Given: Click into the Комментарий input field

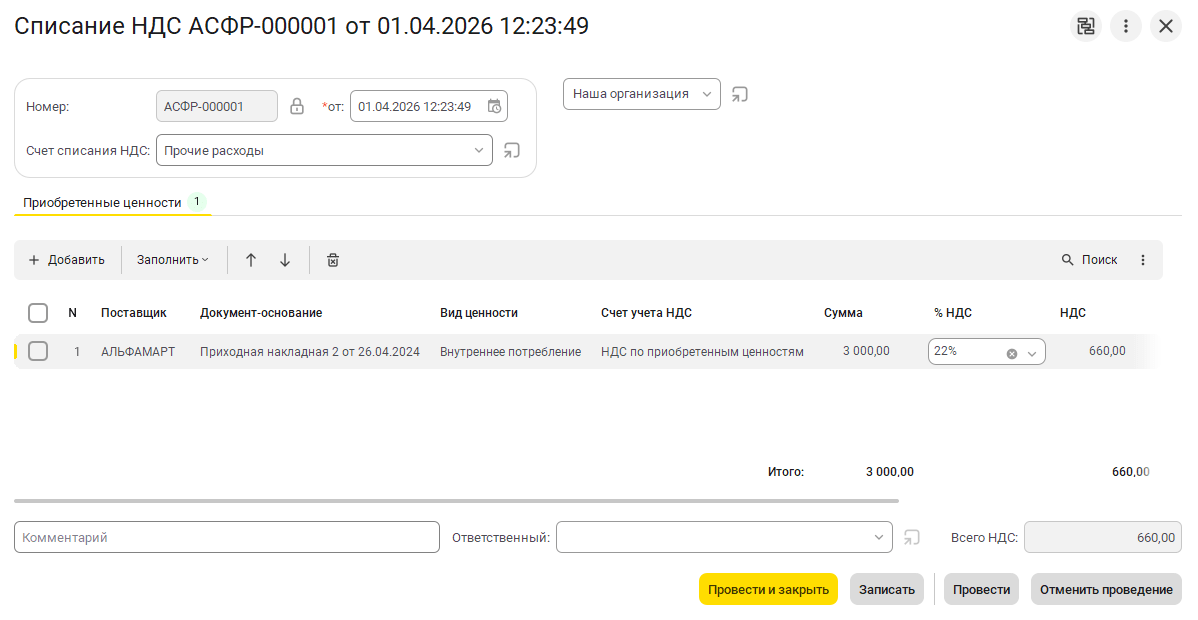Looking at the screenshot, I should (227, 537).
